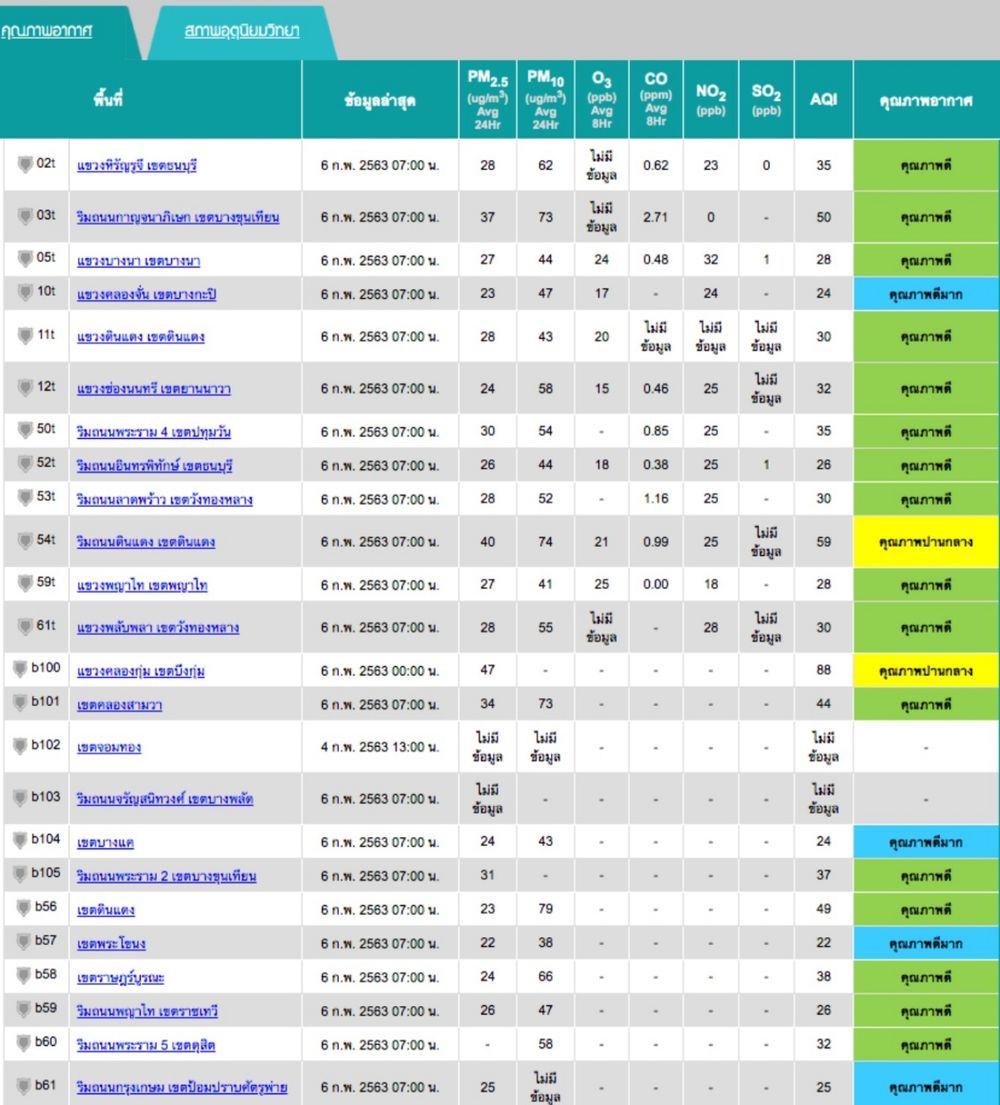Open the แขวงดินแดง เขตดินแดง link in row 11t
Image resolution: width=1000 pixels, height=1105 pixels.
point(140,337)
